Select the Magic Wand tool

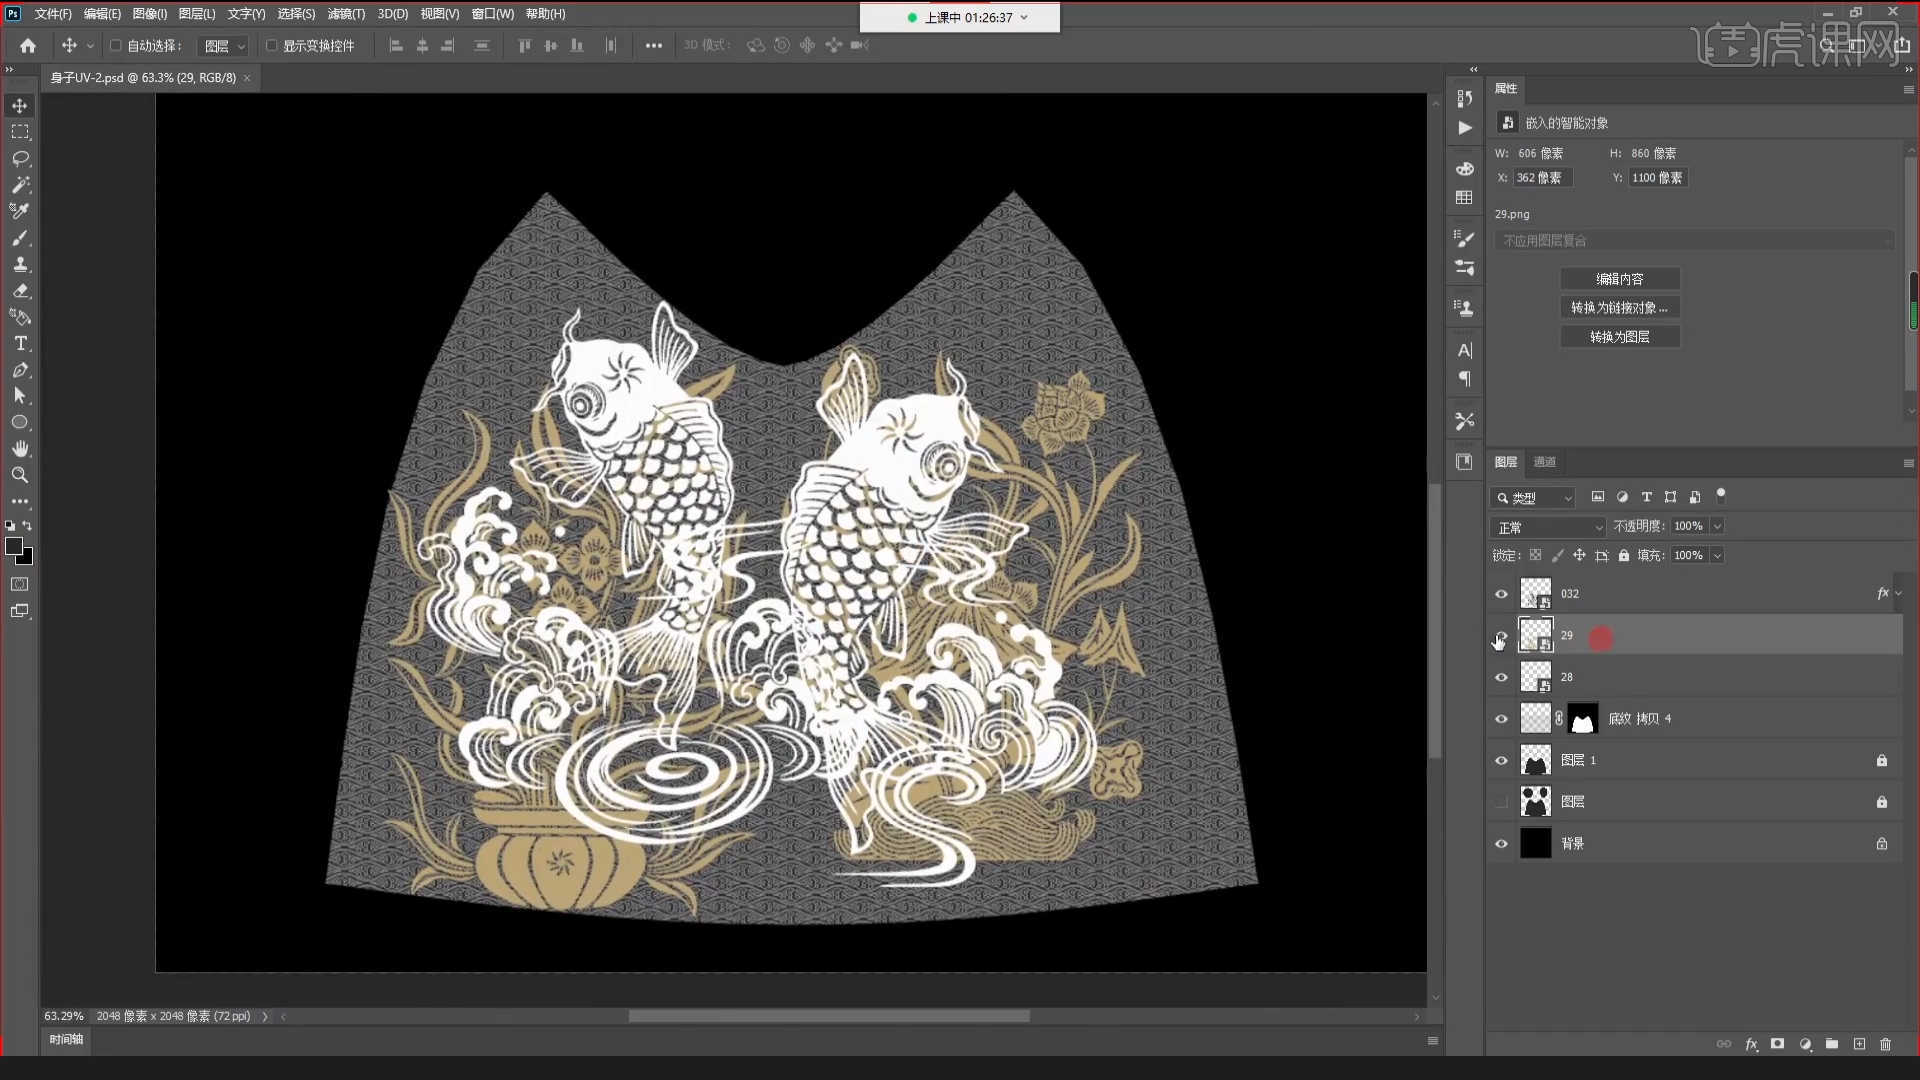click(20, 185)
